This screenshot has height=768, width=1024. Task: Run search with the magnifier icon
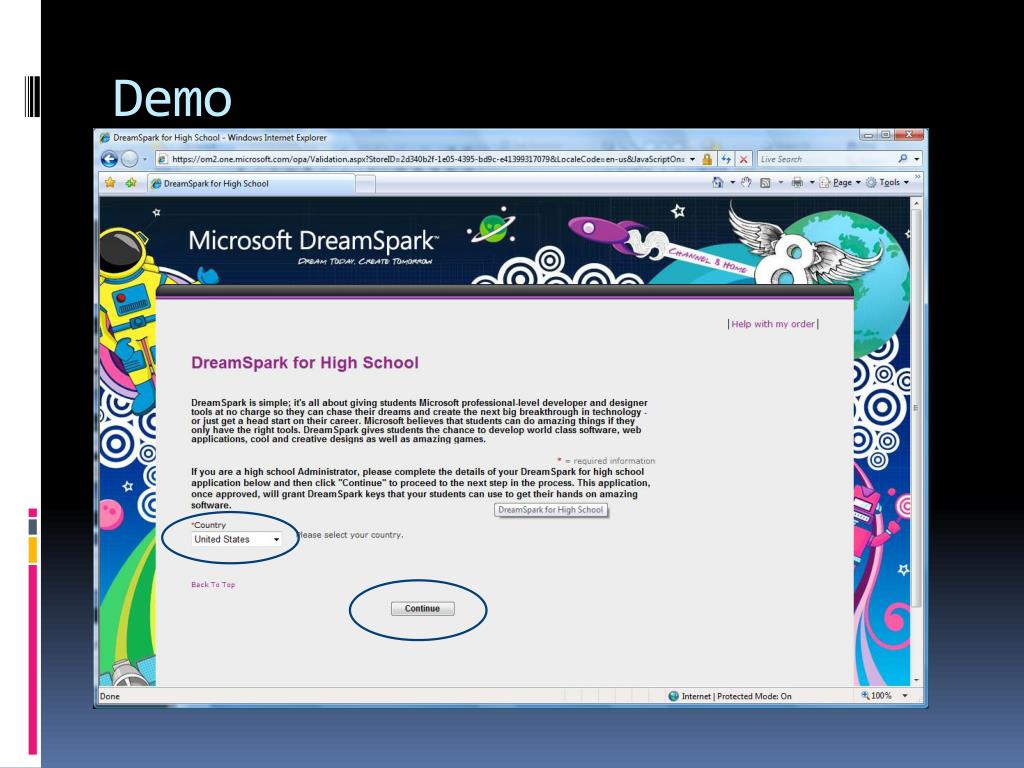click(903, 159)
